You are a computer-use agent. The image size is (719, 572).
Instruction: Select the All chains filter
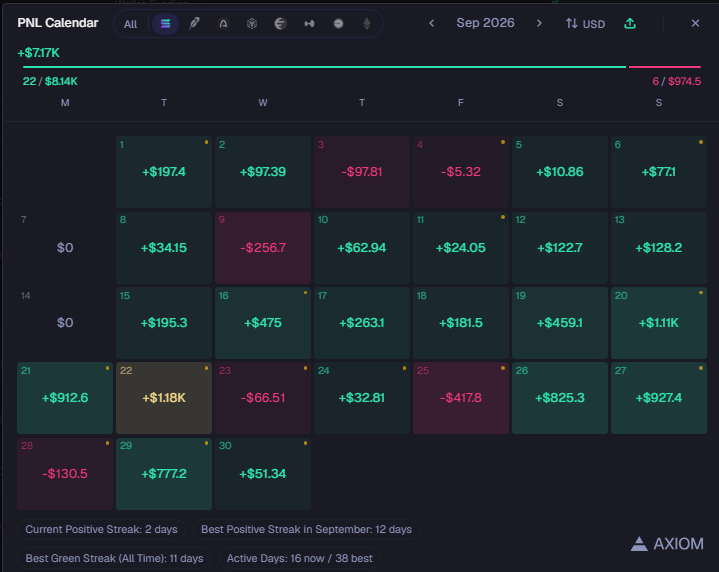[130, 24]
